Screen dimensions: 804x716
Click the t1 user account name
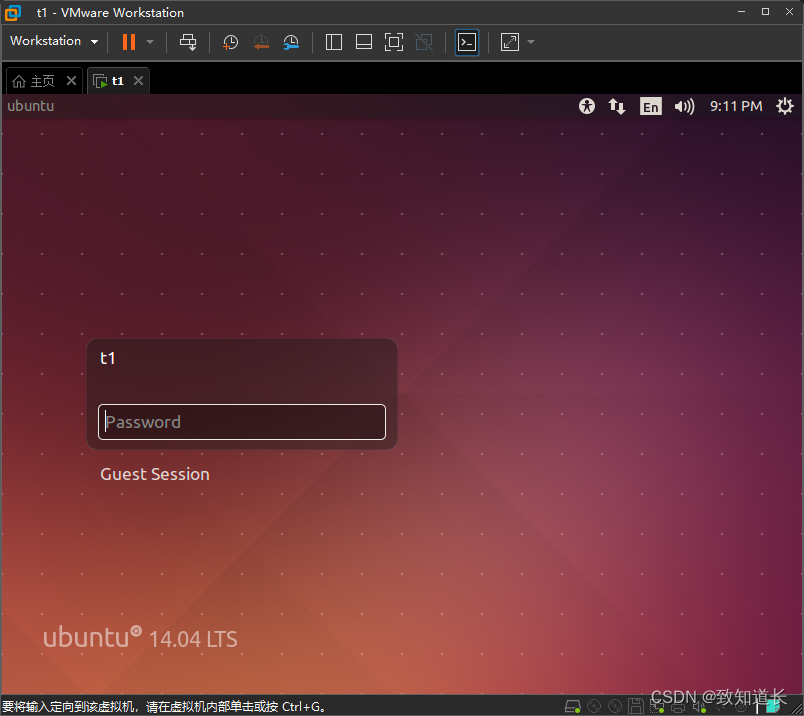click(x=108, y=358)
